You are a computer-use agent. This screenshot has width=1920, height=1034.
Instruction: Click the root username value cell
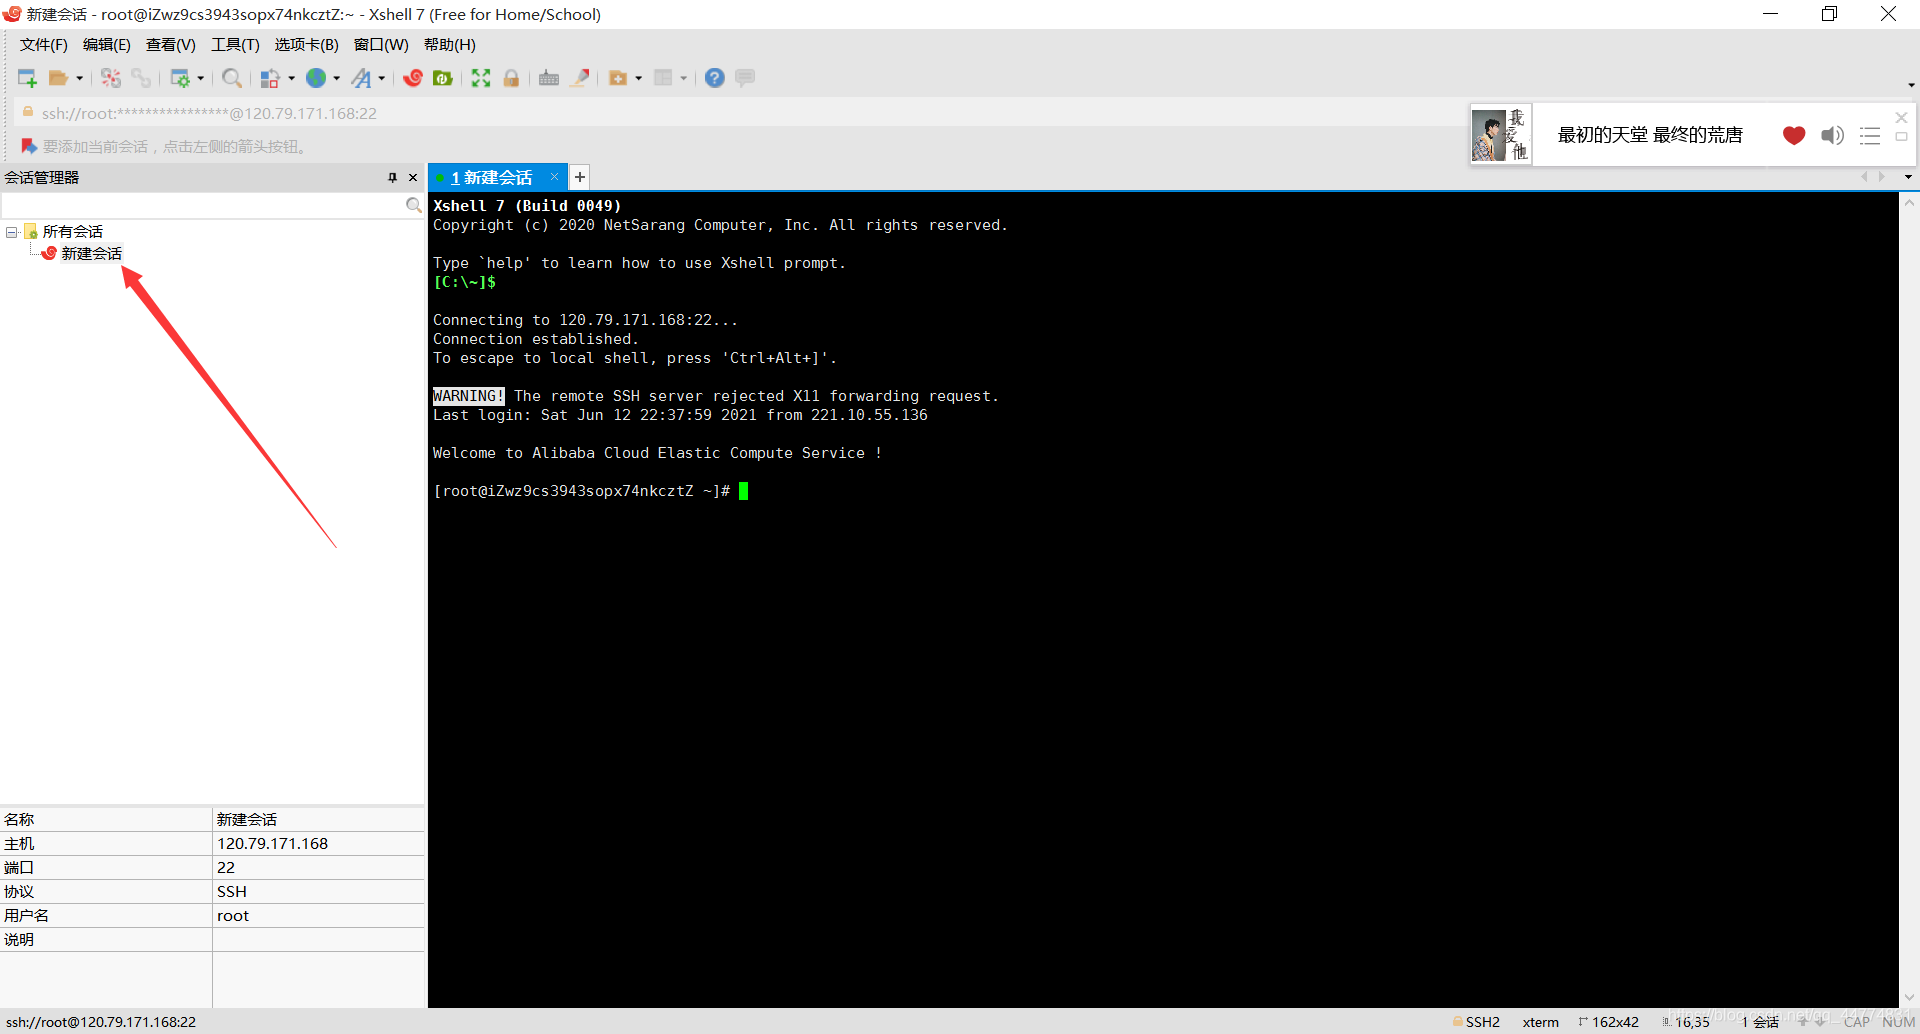click(318, 916)
